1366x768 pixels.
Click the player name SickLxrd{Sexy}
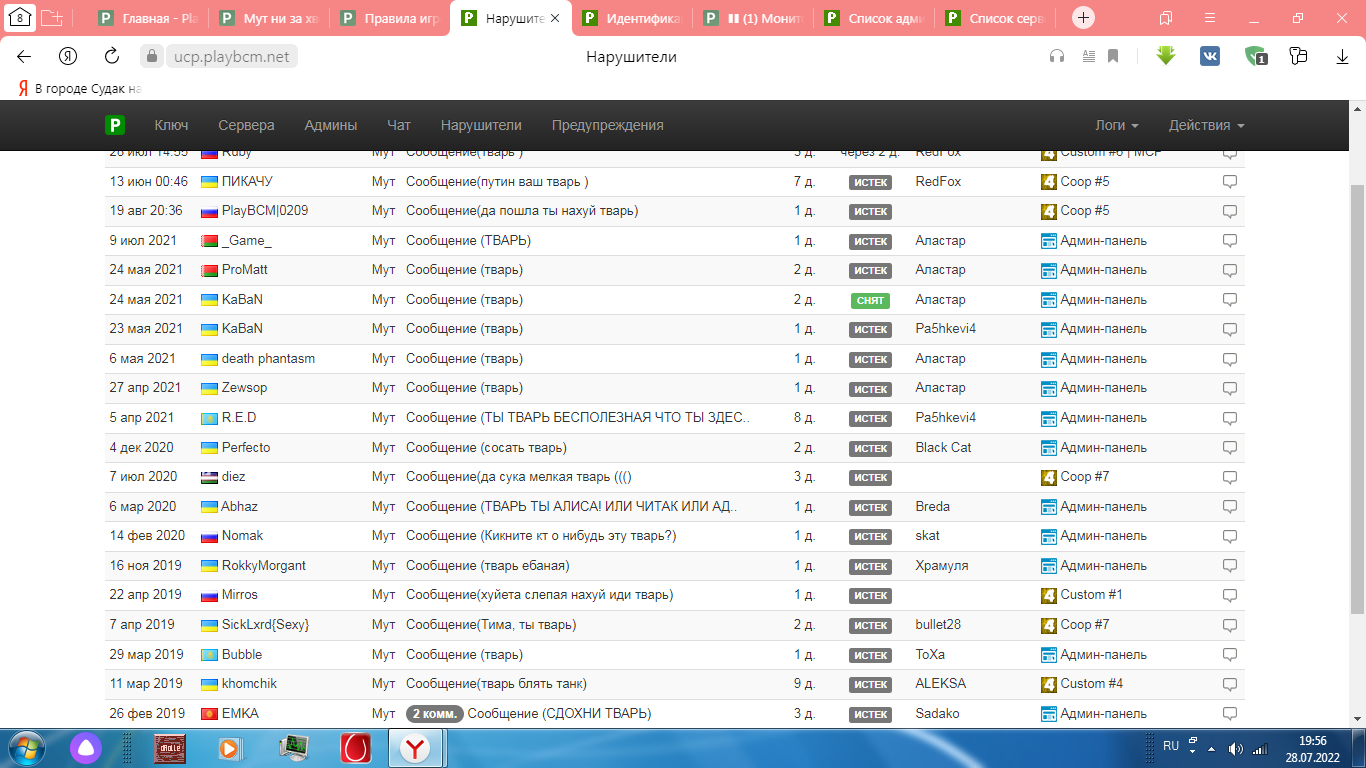[x=265, y=624]
